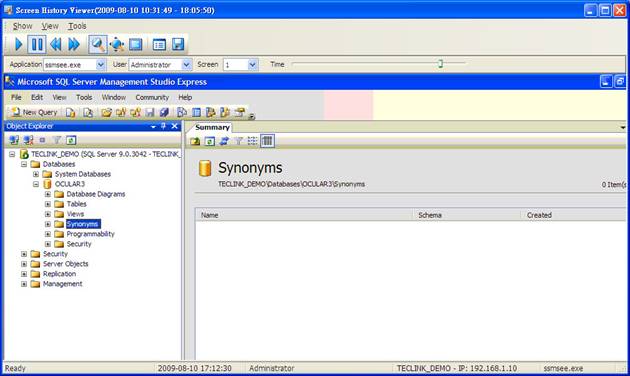Switch Summary to Report details view icon
The image size is (630, 376).
click(267, 141)
